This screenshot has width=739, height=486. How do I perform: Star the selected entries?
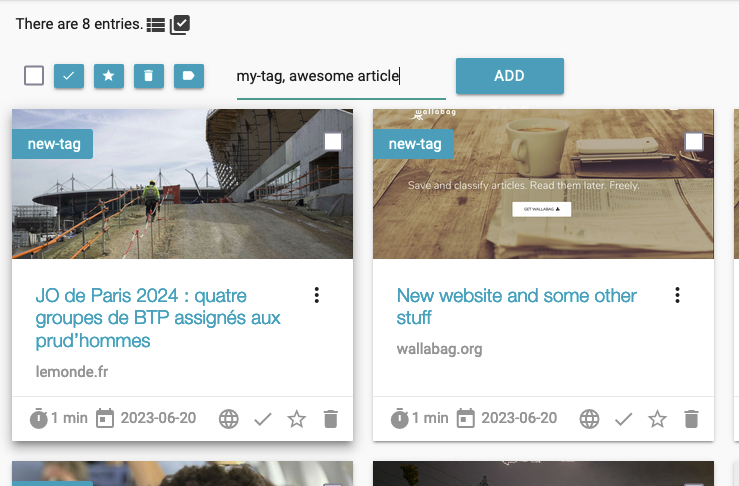pos(109,76)
